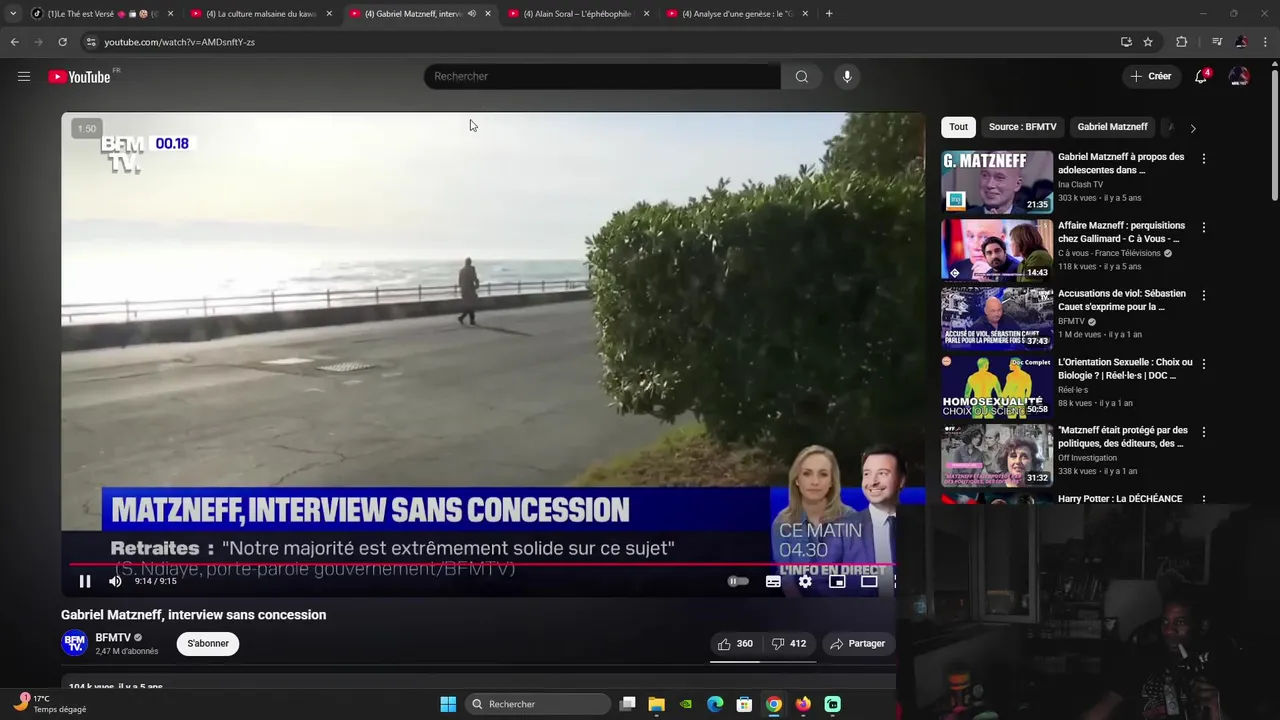This screenshot has width=1280, height=720.
Task: Open Firefox from the taskbar
Action: pyautogui.click(x=803, y=704)
